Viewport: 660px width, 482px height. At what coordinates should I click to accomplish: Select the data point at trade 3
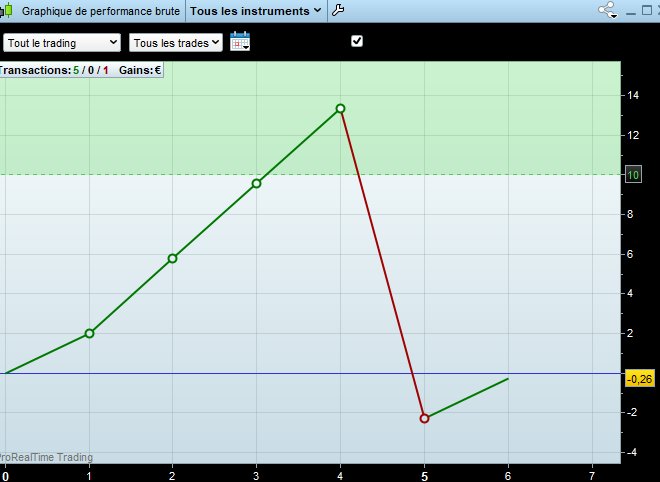click(256, 184)
